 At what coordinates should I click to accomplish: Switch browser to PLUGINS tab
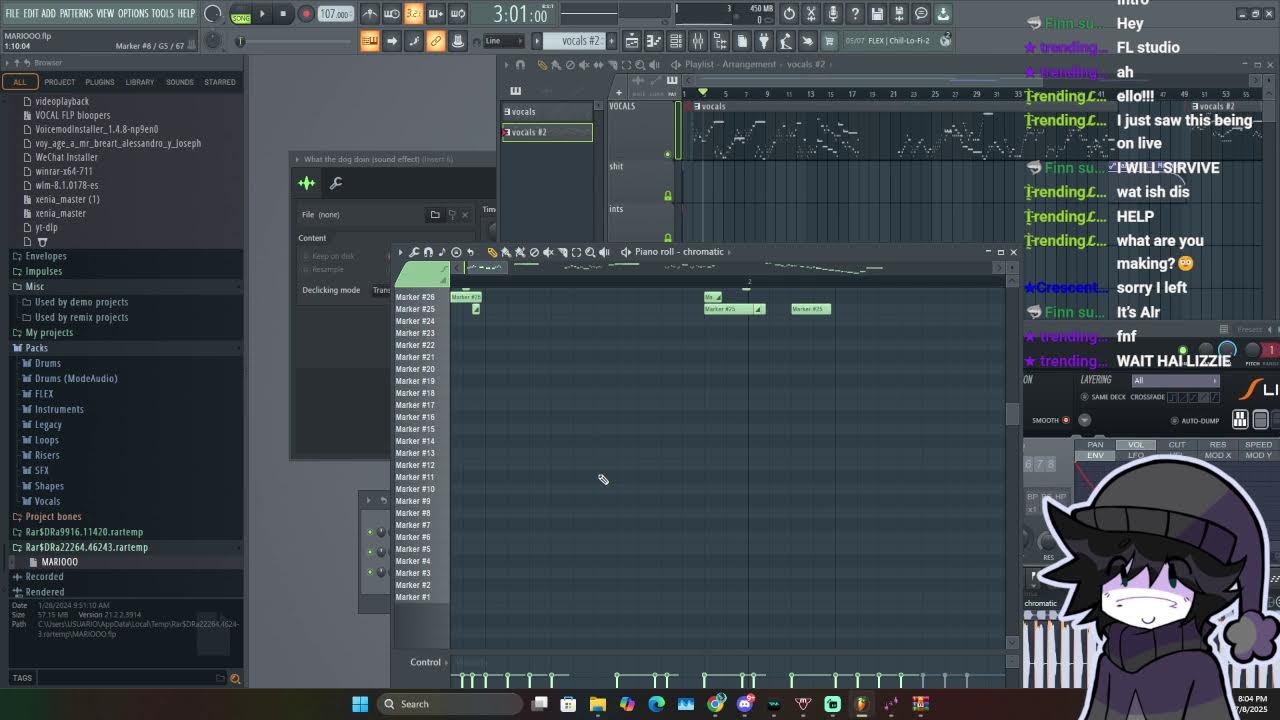coord(99,82)
